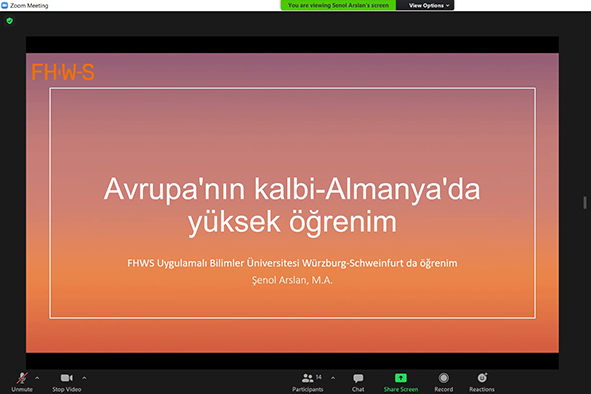The height and width of the screenshot is (394, 591).
Task: Open the Reactions menu
Action: coord(482,382)
